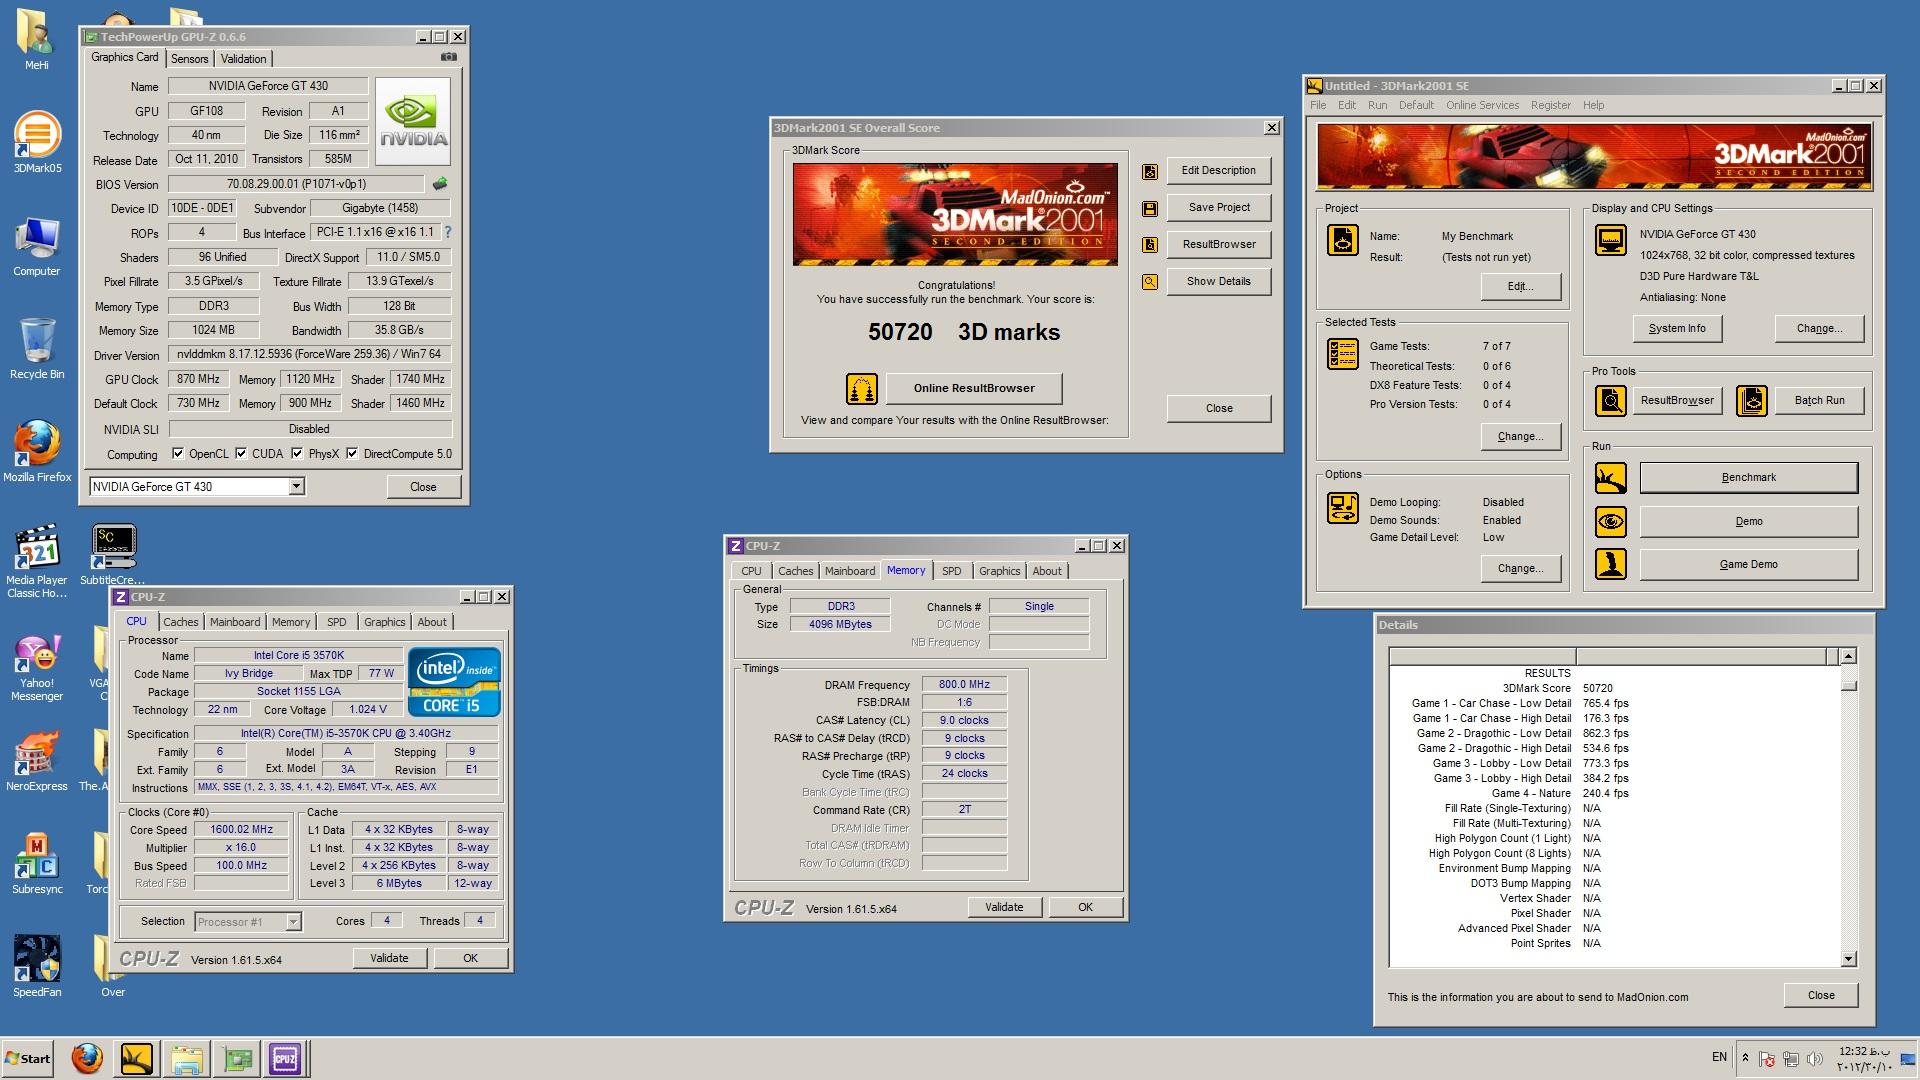Click the Demo eye icon
Image resolution: width=1920 pixels, height=1080 pixels.
(x=1610, y=521)
